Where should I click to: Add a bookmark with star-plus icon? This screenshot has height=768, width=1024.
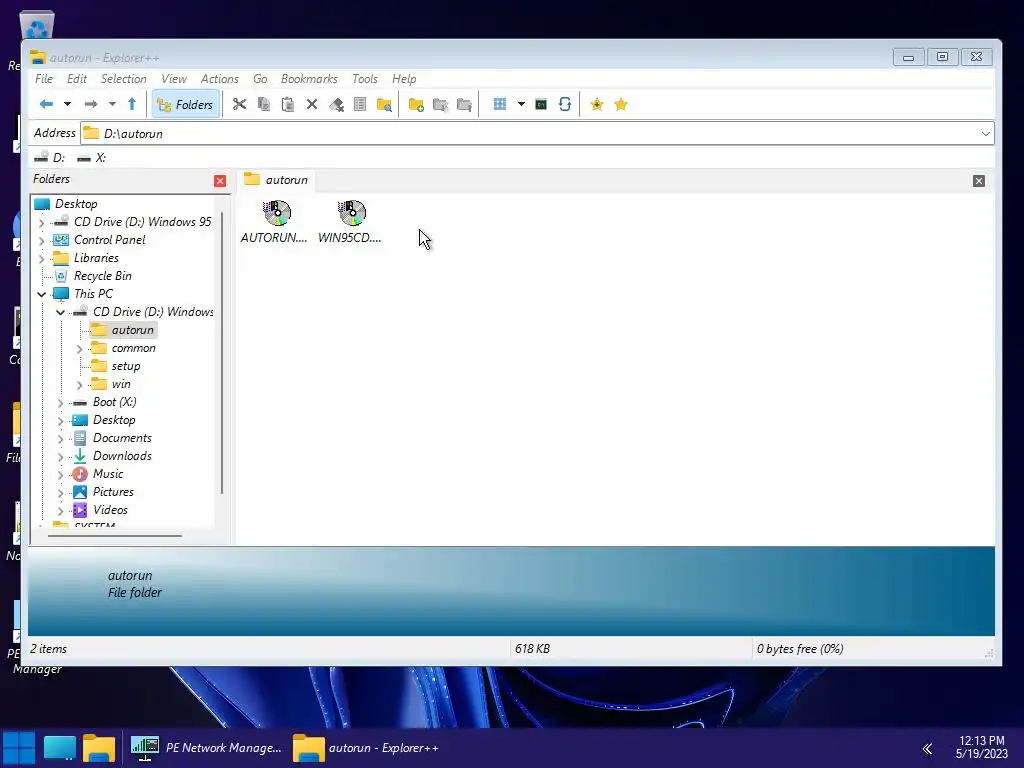tap(597, 104)
